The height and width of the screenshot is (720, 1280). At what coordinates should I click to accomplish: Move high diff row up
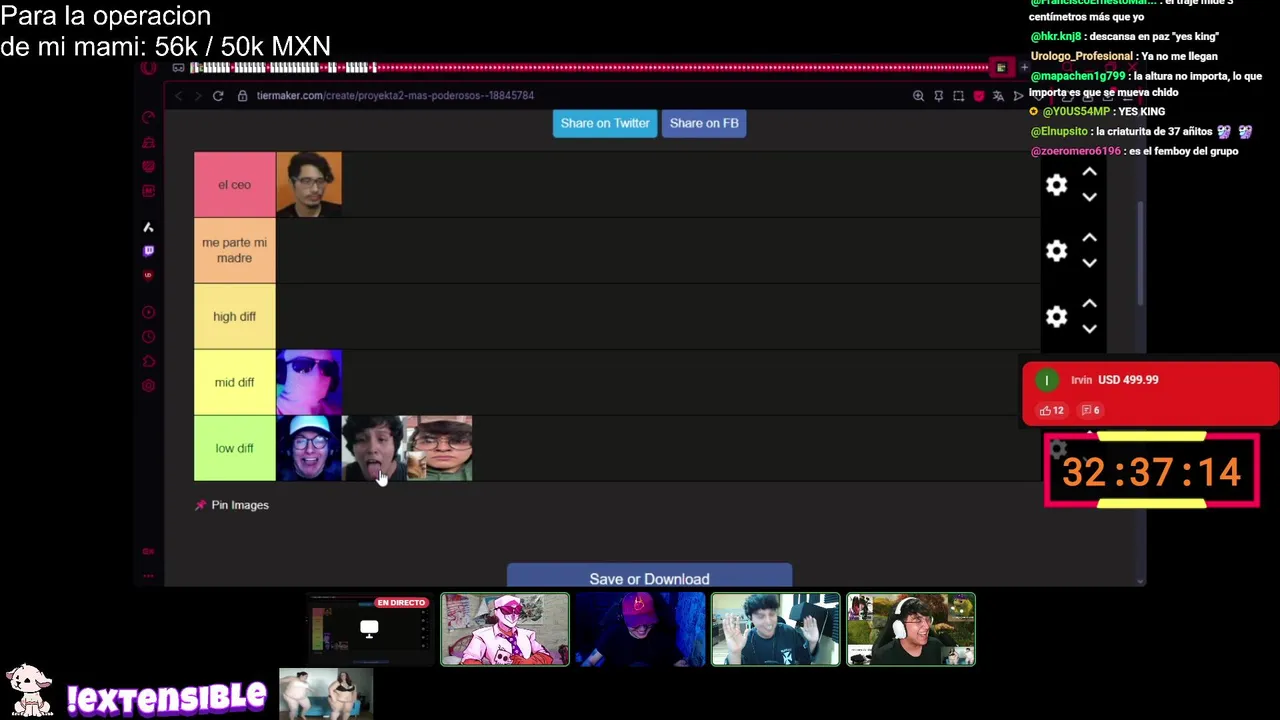pyautogui.click(x=1089, y=304)
